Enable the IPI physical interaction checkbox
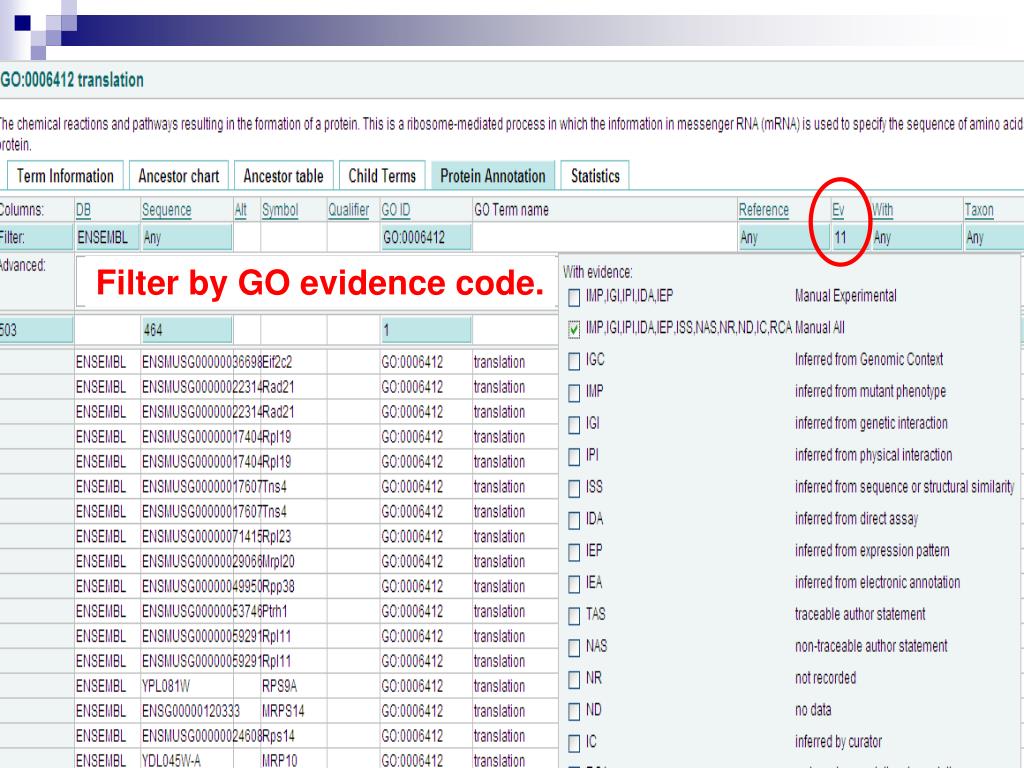 coord(574,457)
